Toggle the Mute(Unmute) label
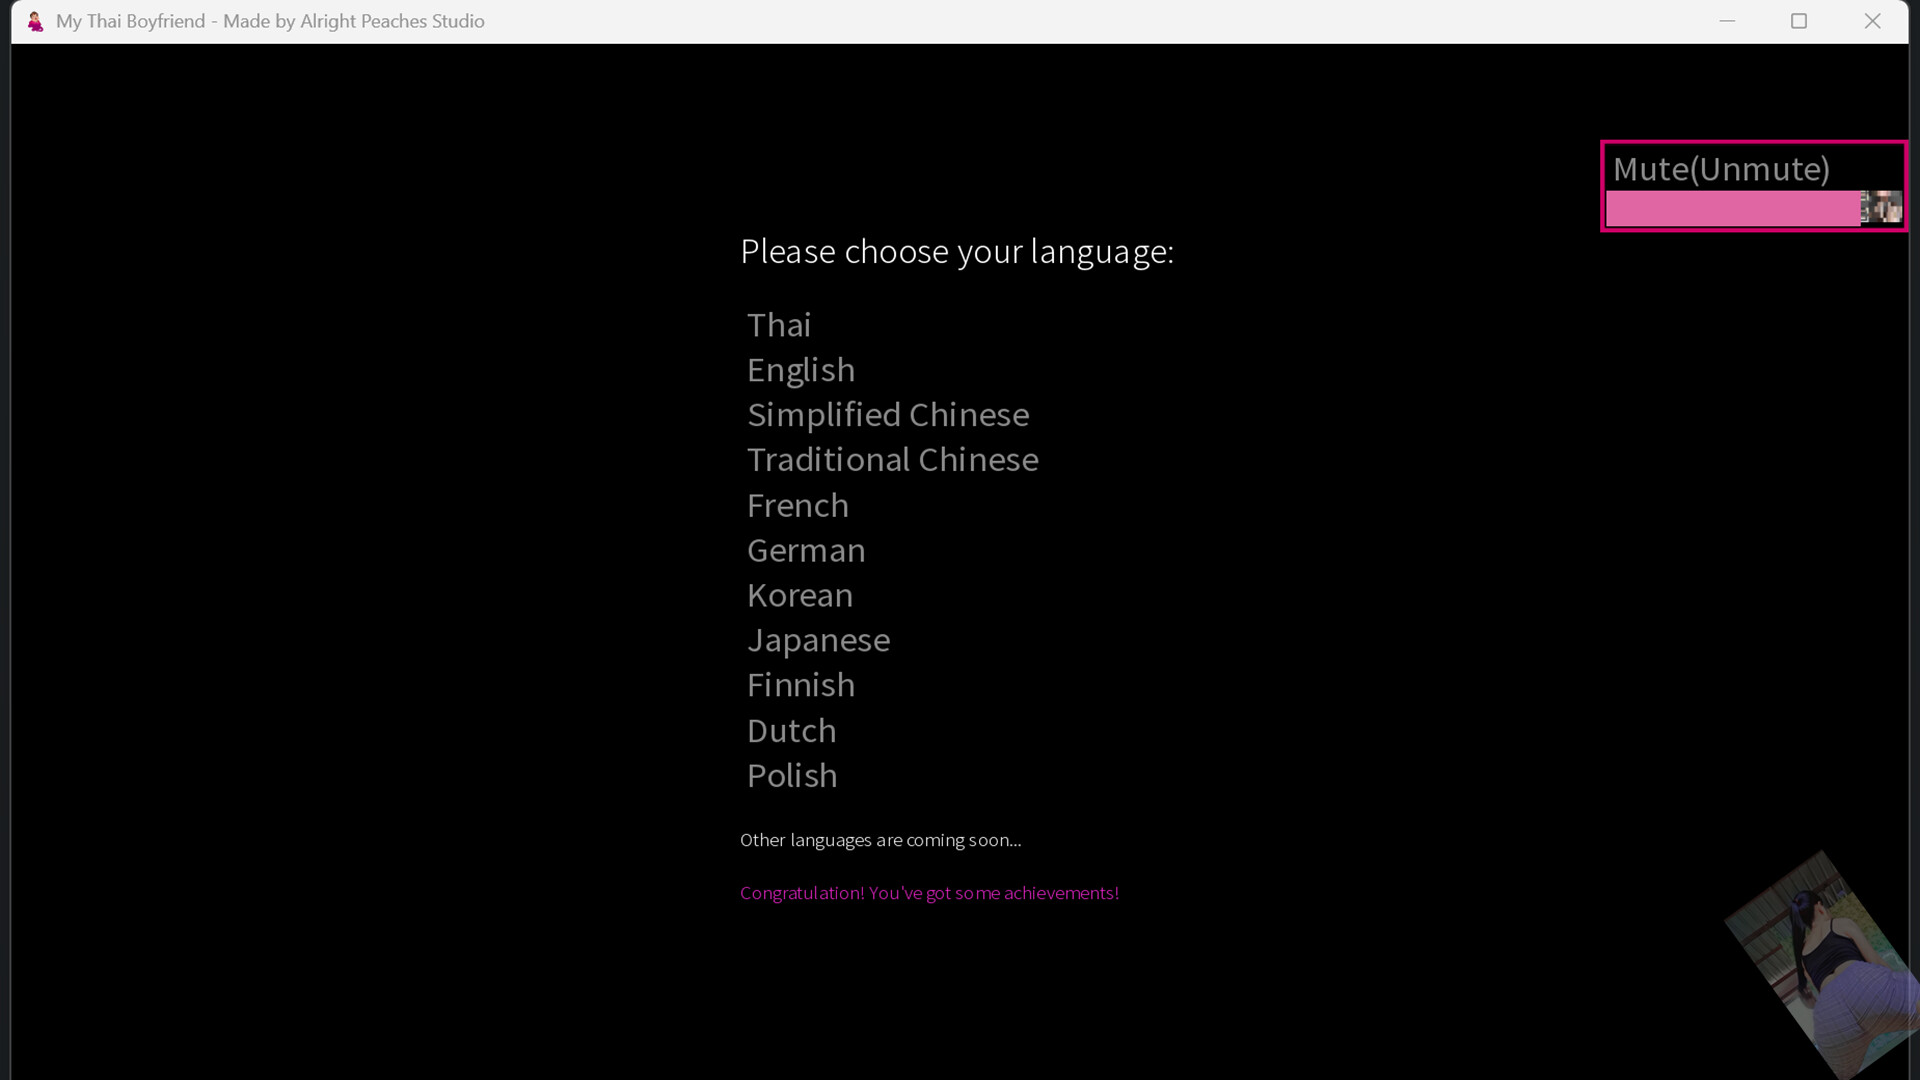Viewport: 1920px width, 1080px height. pos(1720,169)
